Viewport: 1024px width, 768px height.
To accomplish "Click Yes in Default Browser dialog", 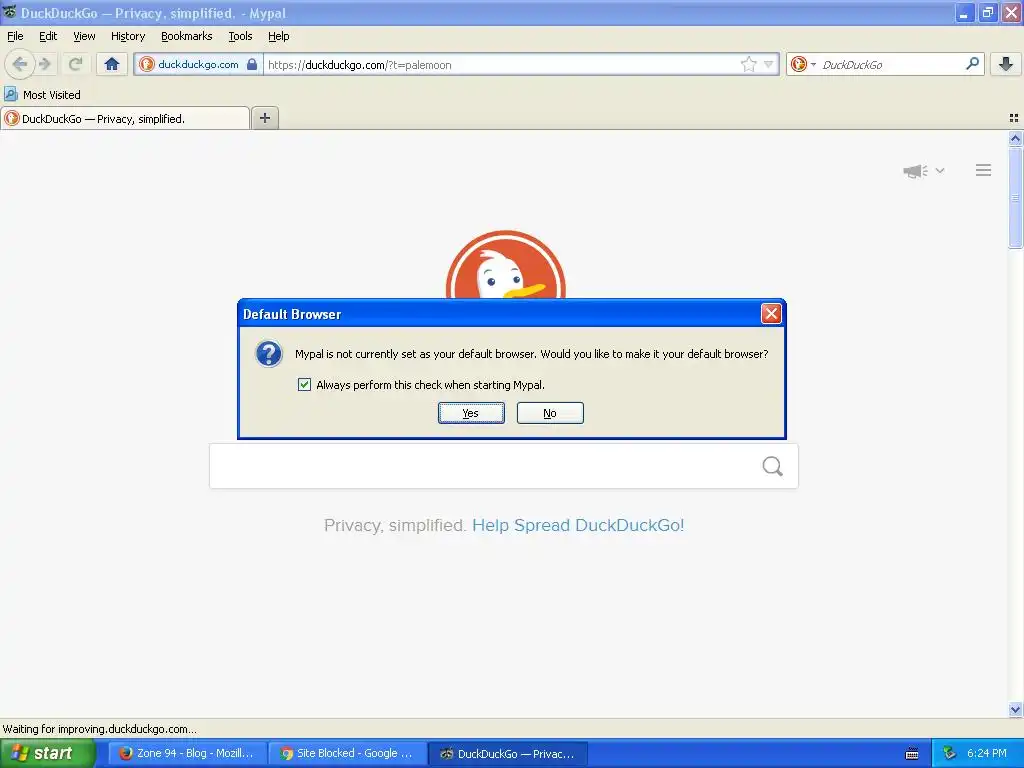I will coord(471,413).
